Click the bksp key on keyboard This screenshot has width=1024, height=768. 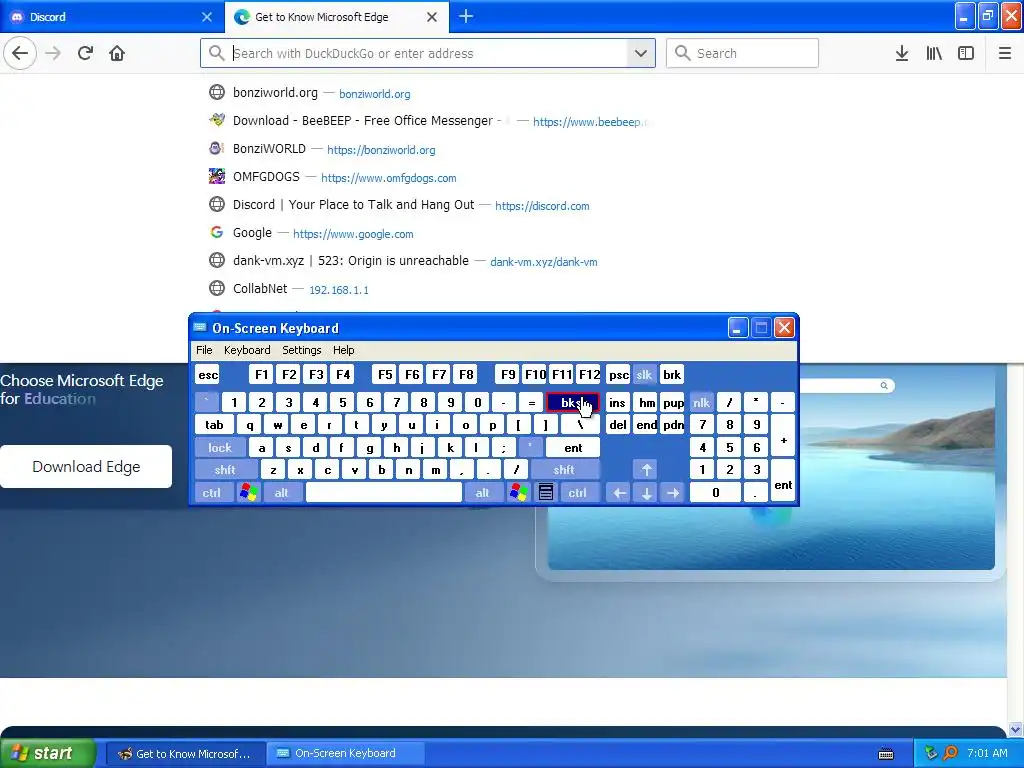[572, 403]
